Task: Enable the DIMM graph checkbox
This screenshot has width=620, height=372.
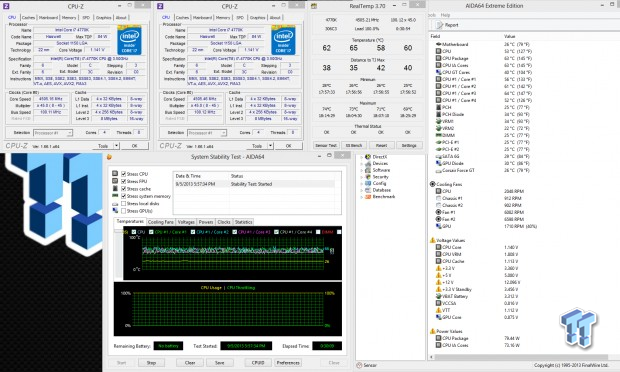Action: [x=318, y=232]
